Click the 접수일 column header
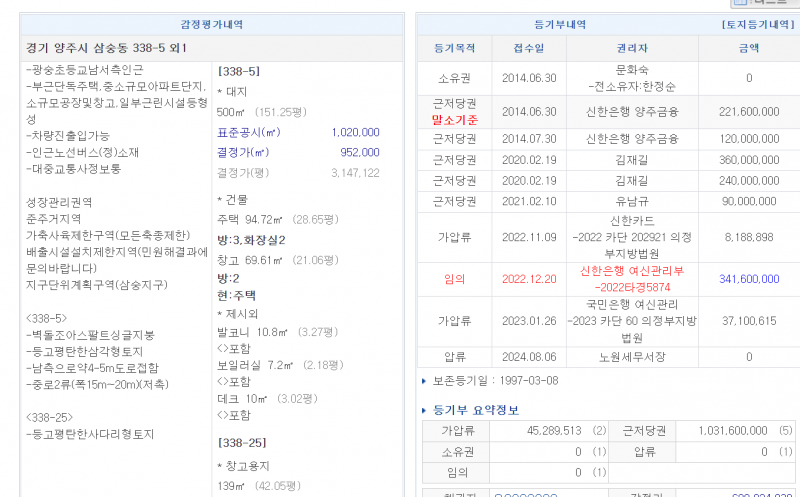The width and height of the screenshot is (800, 497). point(528,47)
